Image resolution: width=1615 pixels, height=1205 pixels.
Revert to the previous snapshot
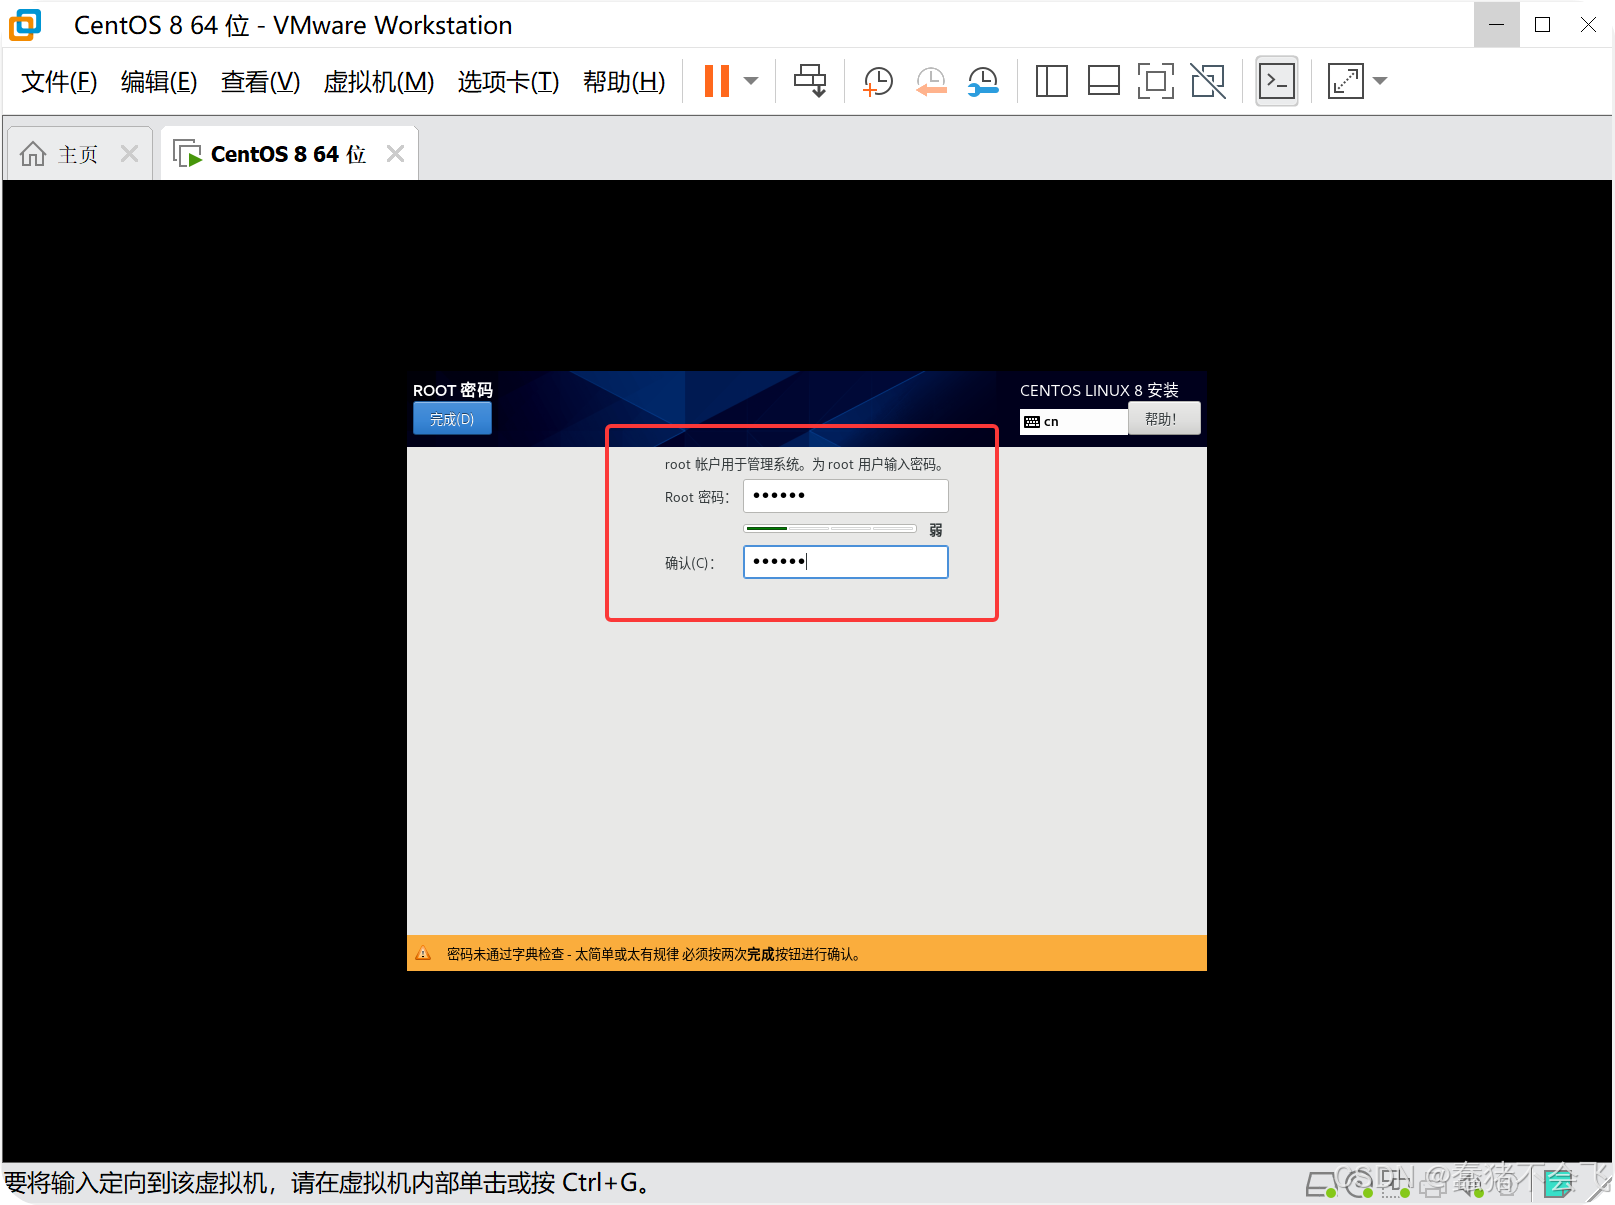click(x=931, y=81)
